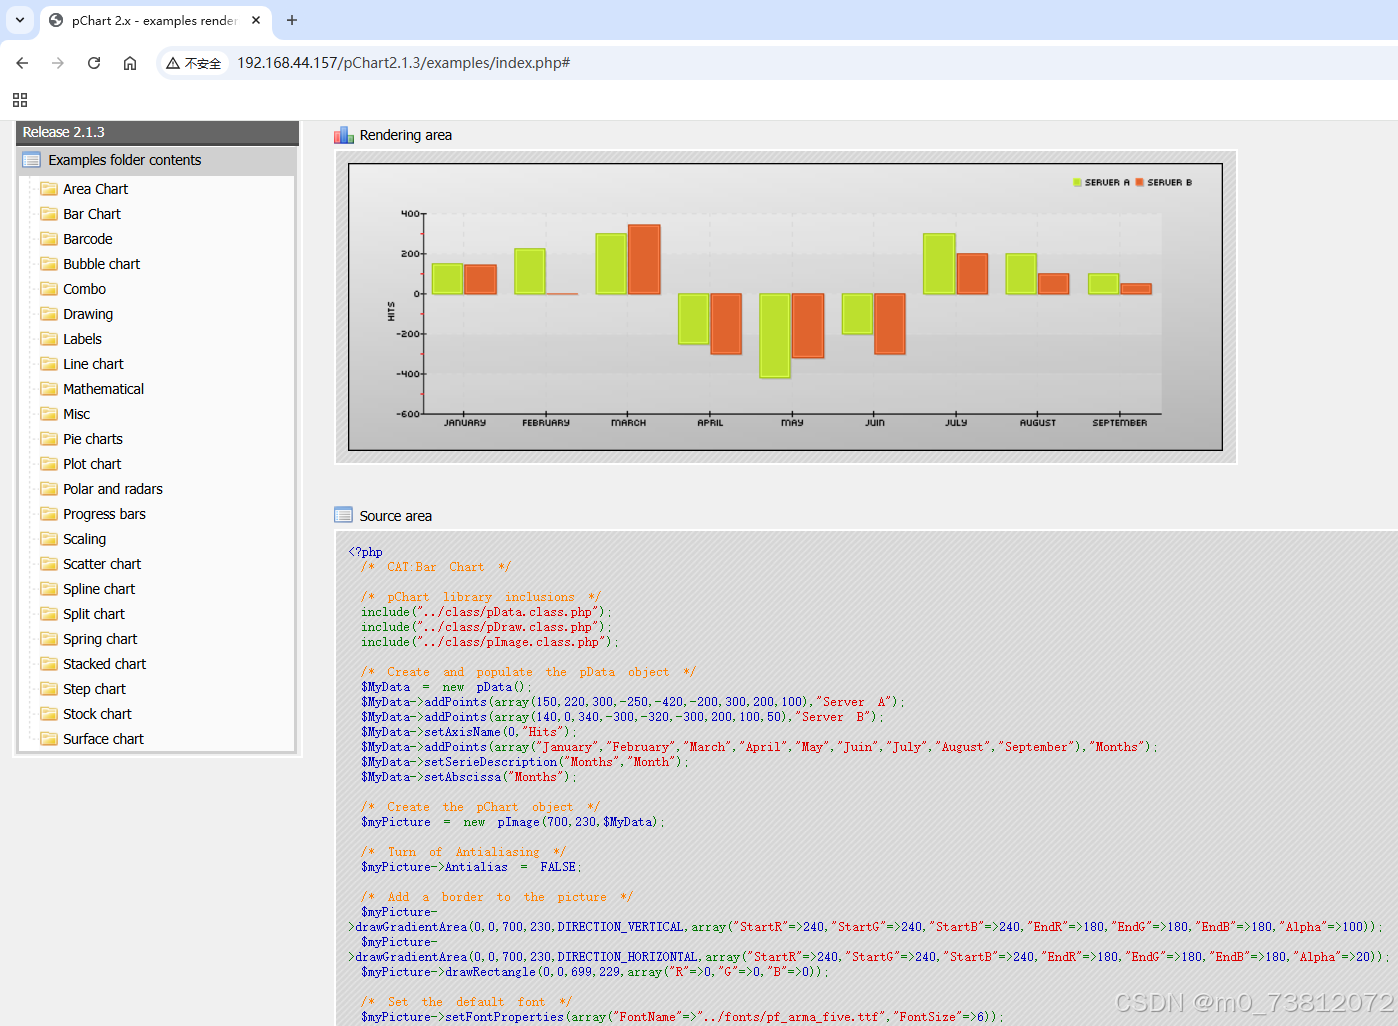Viewport: 1398px width, 1026px height.
Task: Click the Stacked chart folder icon
Action: (x=49, y=664)
